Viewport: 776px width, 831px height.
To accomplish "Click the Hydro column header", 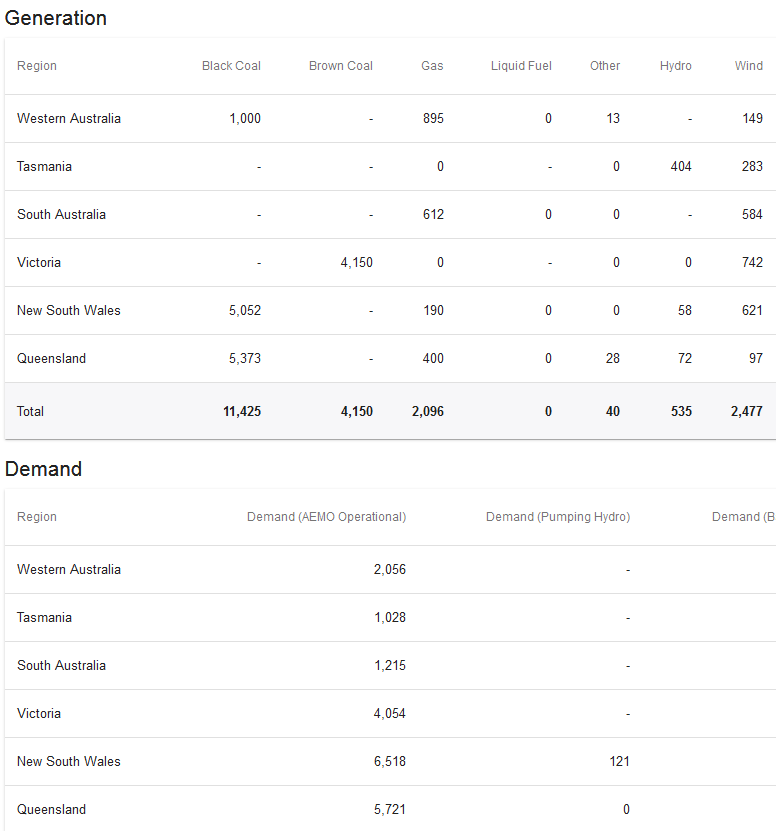I will point(676,66).
